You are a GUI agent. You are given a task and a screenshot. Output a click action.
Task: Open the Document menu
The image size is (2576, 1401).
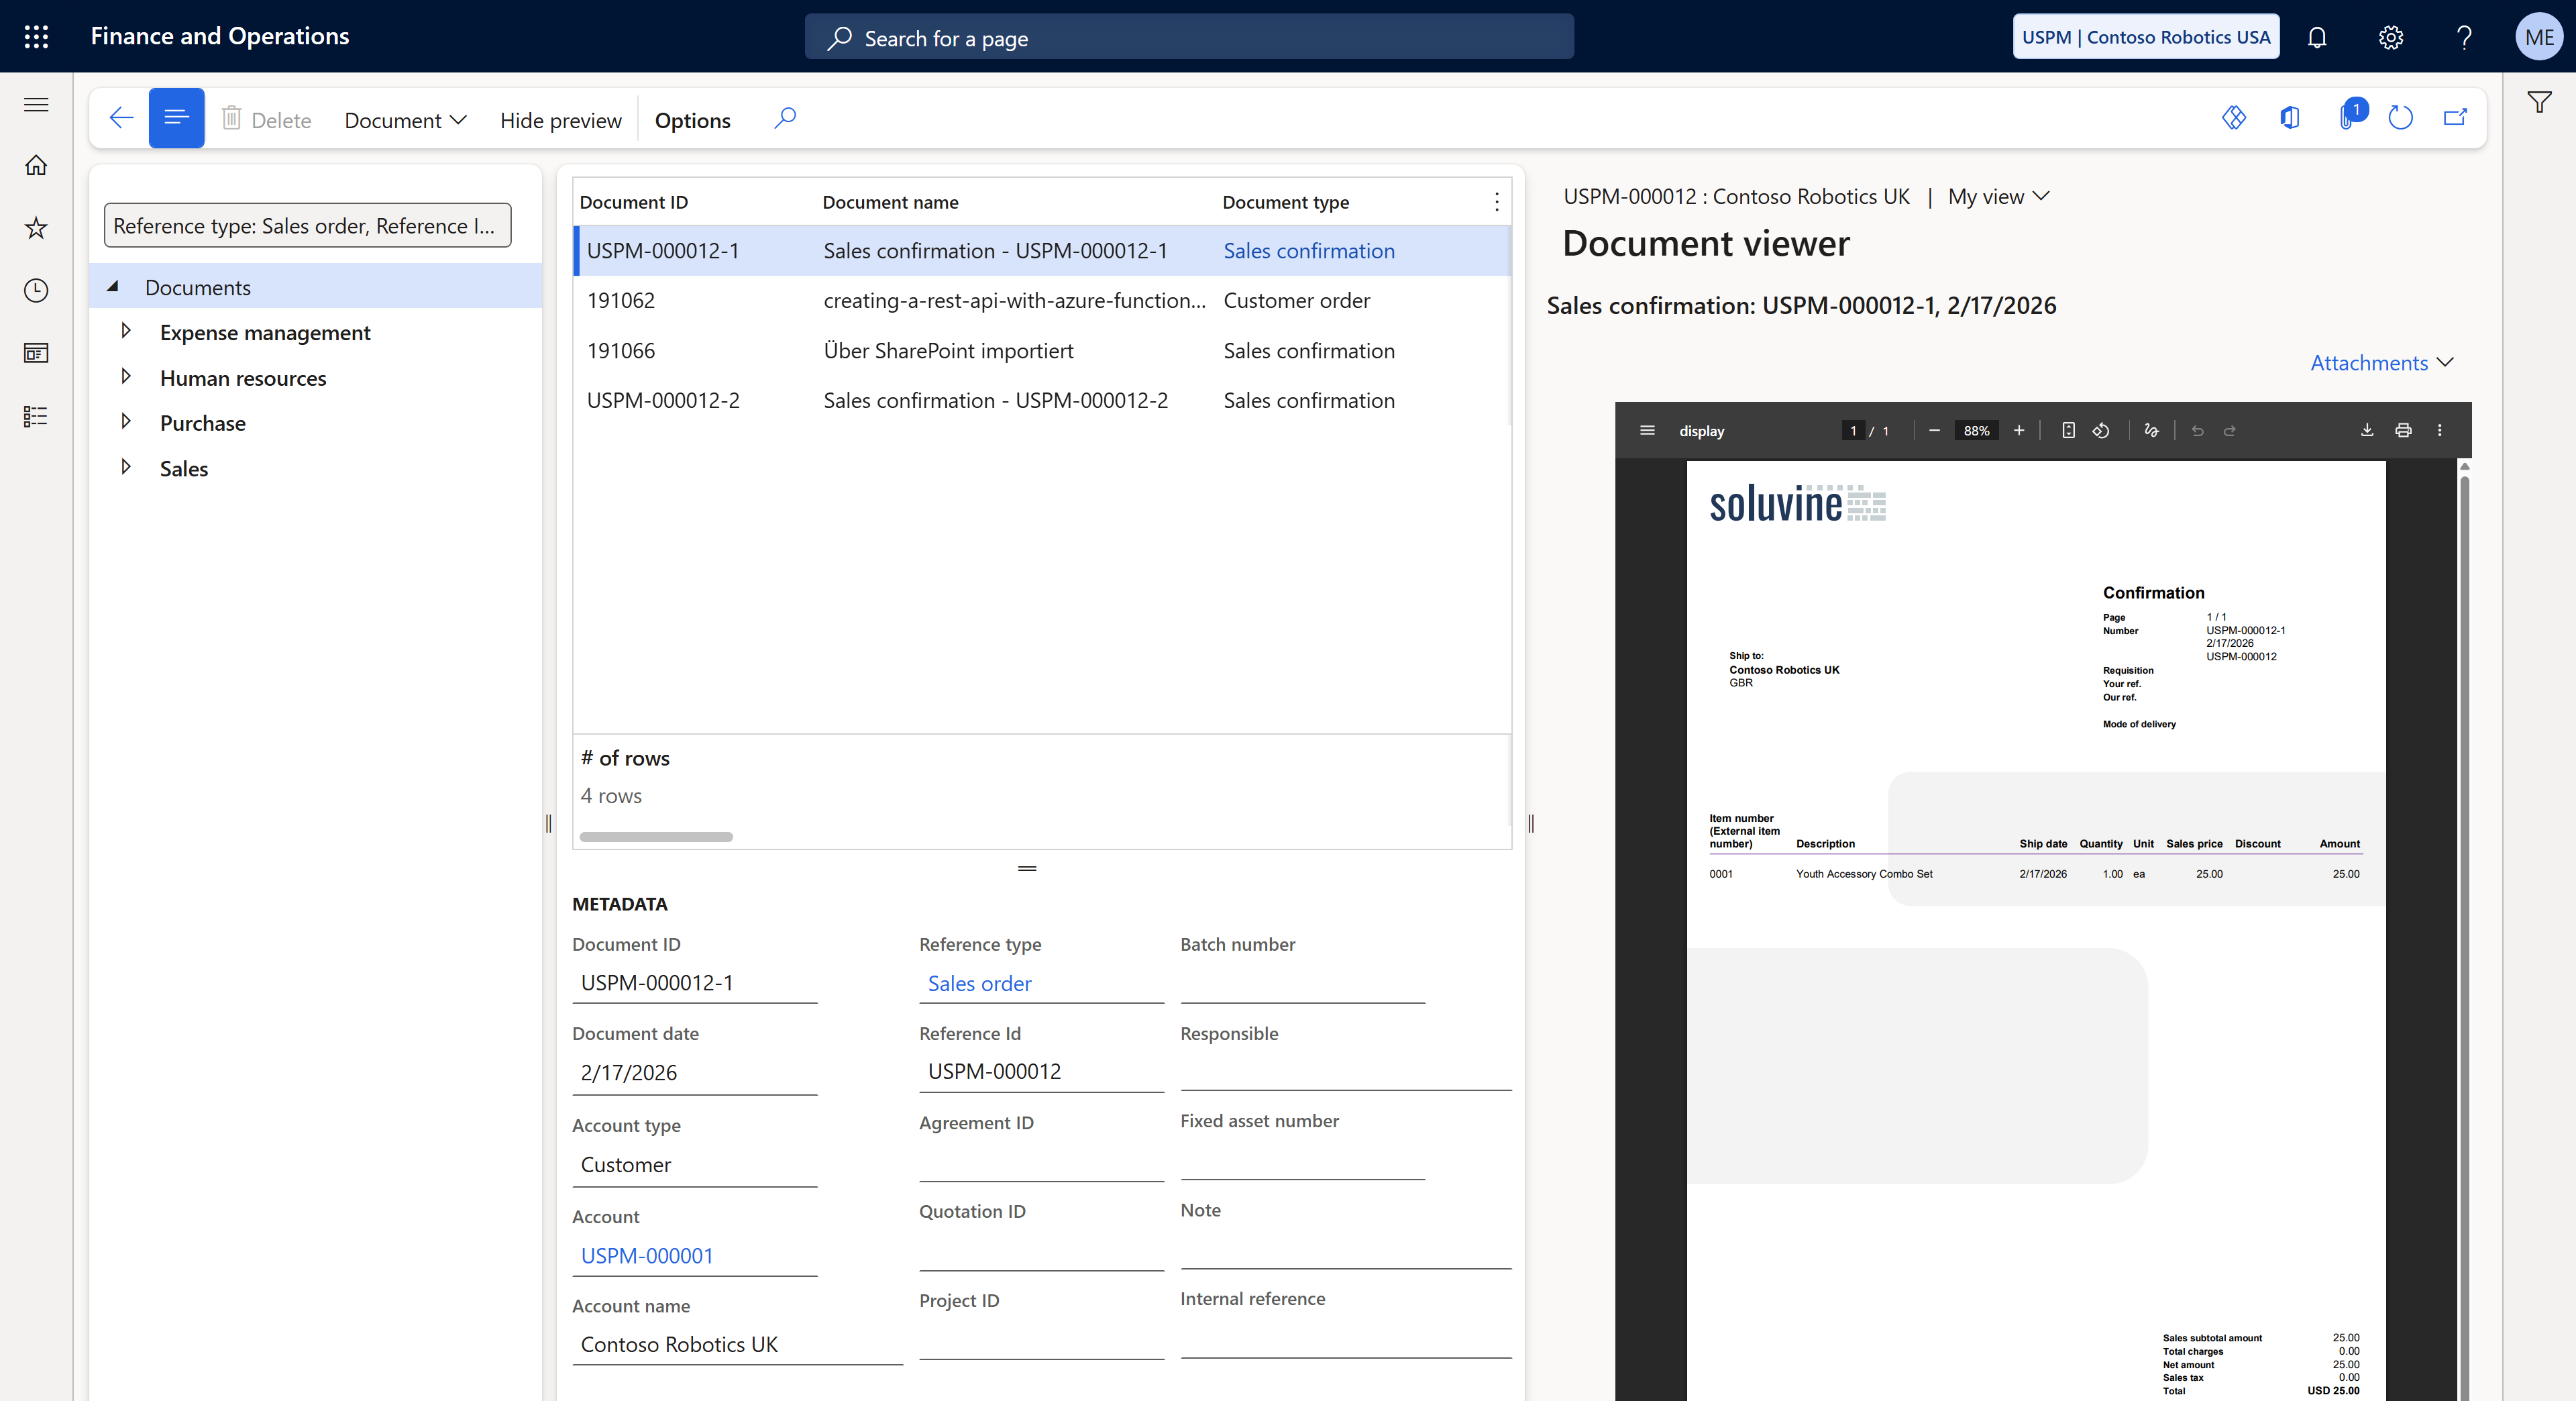point(405,120)
